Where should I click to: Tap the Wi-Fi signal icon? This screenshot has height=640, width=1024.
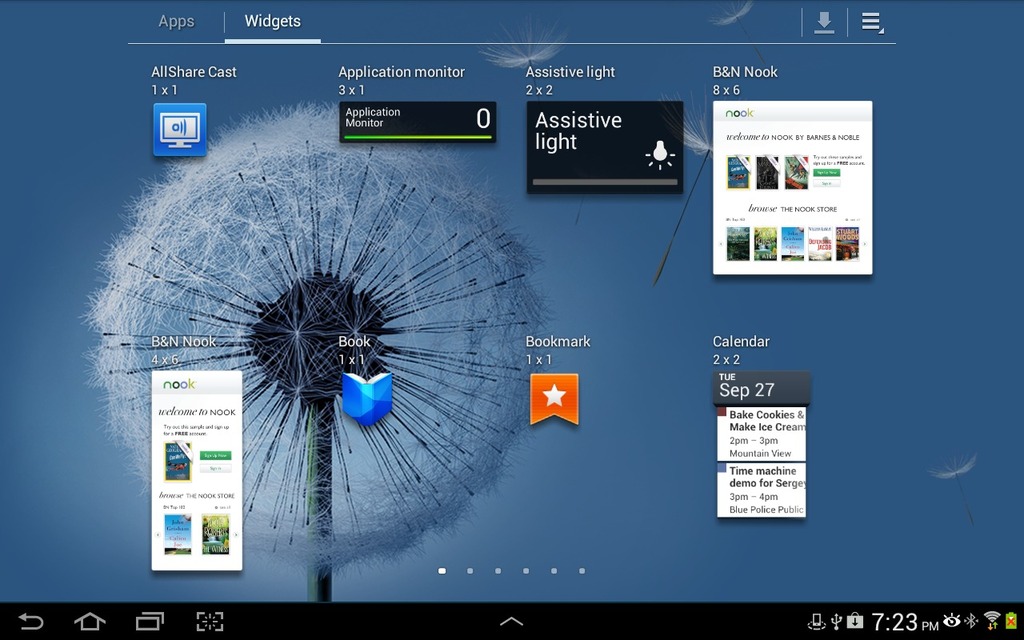click(993, 620)
